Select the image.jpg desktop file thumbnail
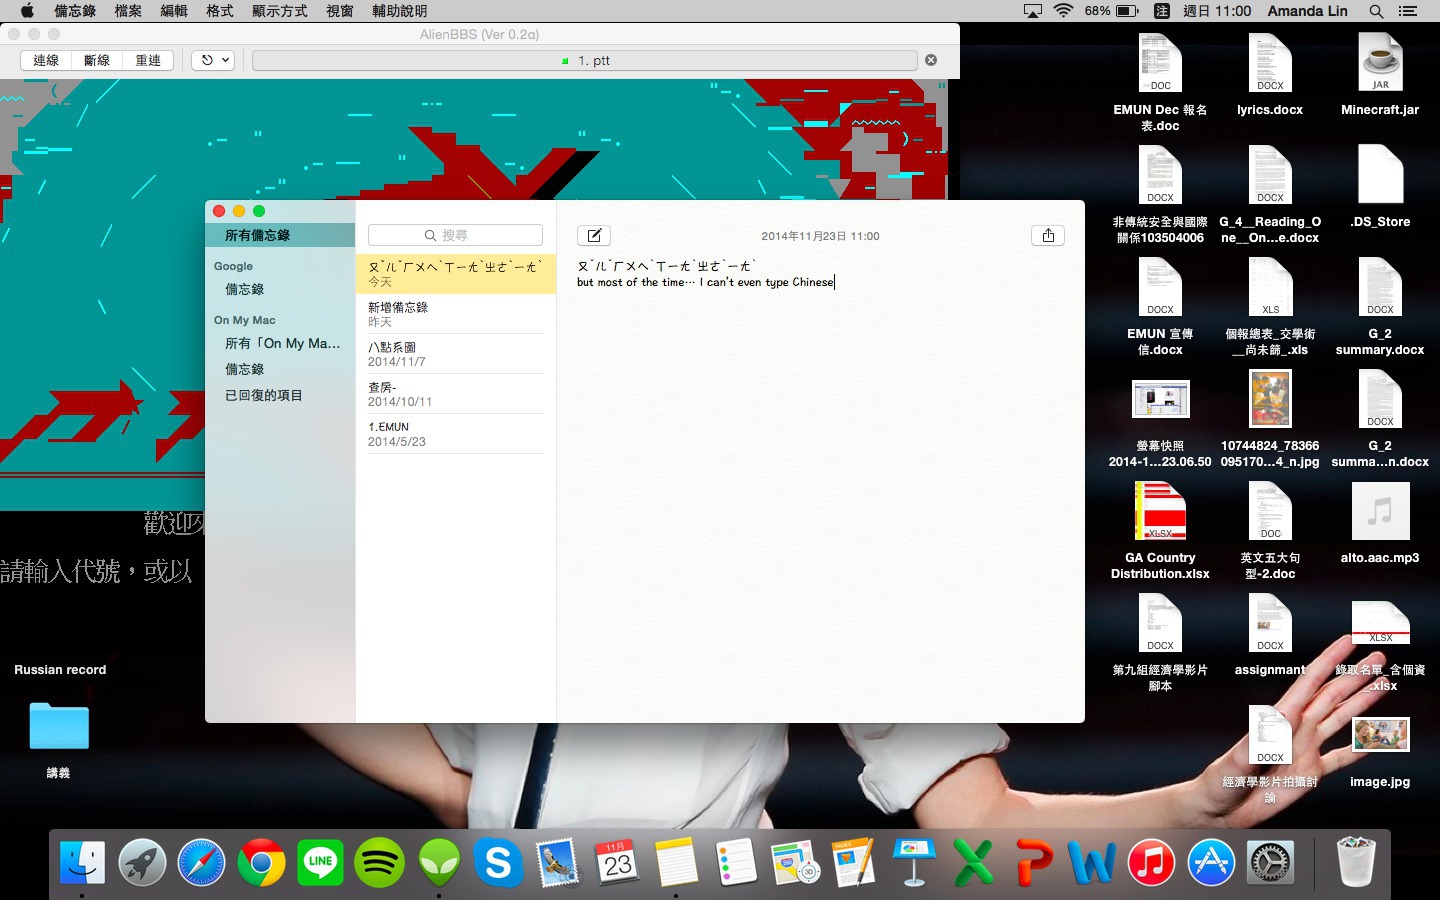Screen dimensions: 1440x900 coord(1380,735)
